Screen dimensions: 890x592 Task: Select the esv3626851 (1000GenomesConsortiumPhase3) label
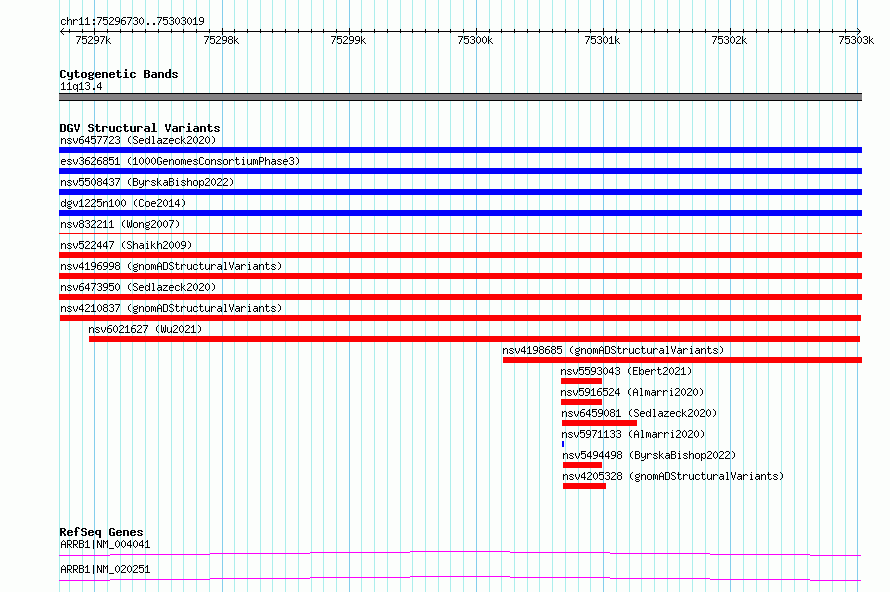click(x=180, y=161)
